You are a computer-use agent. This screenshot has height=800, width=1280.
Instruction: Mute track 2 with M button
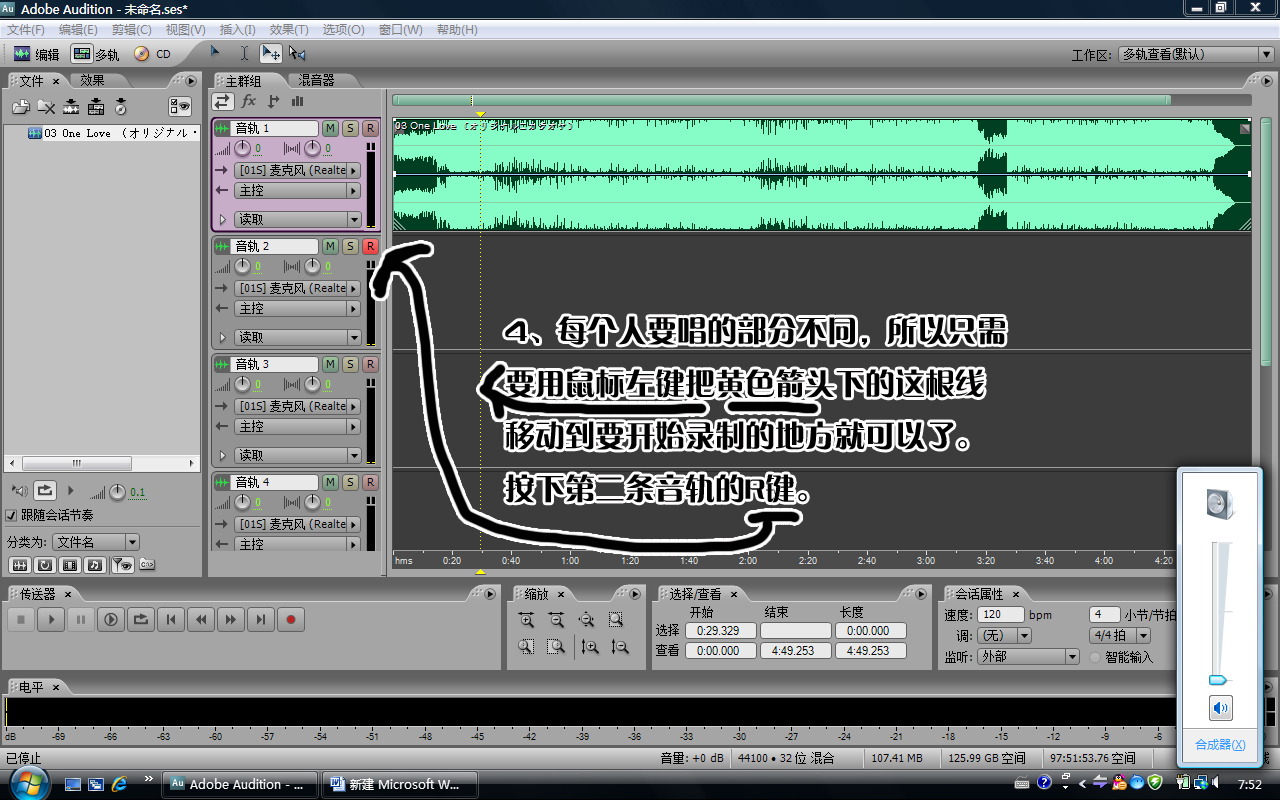331,246
